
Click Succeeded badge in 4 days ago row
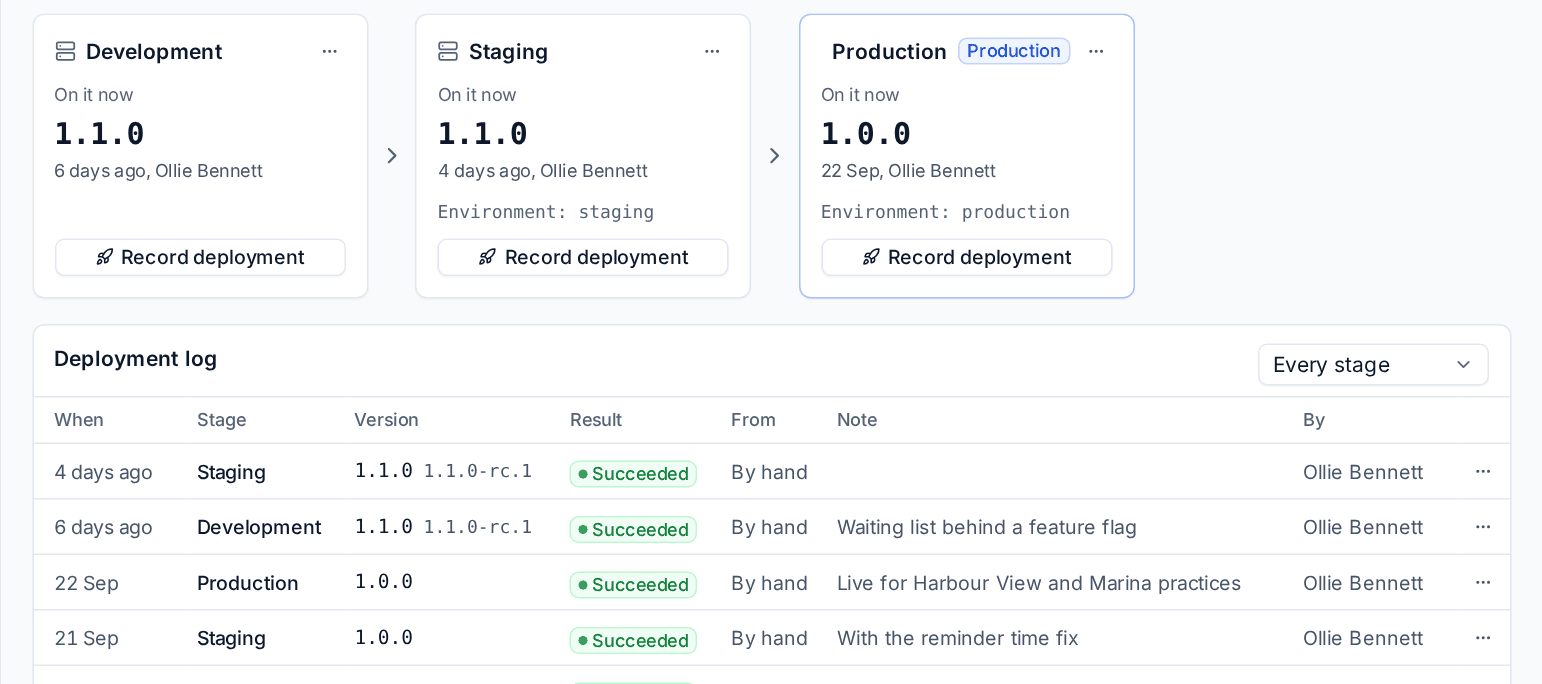[633, 474]
